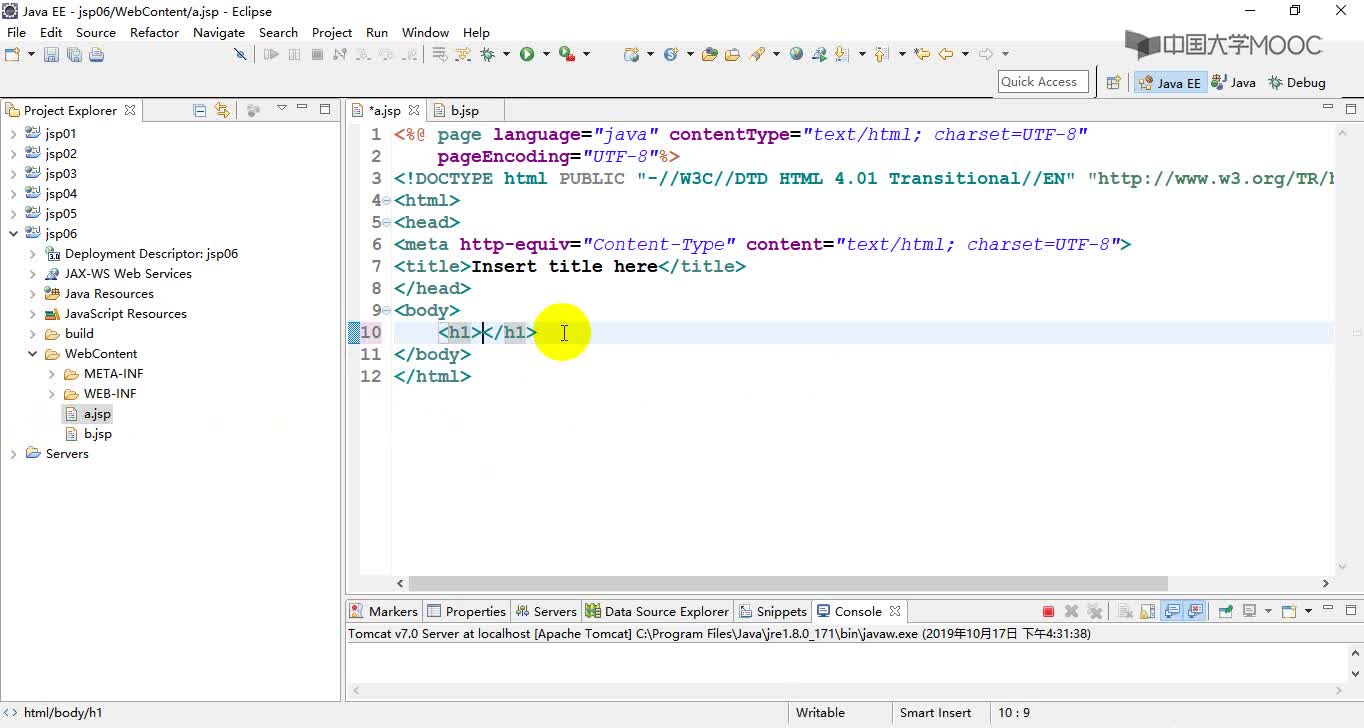
Task: Open dropdown next to Debug icon
Action: coord(506,54)
